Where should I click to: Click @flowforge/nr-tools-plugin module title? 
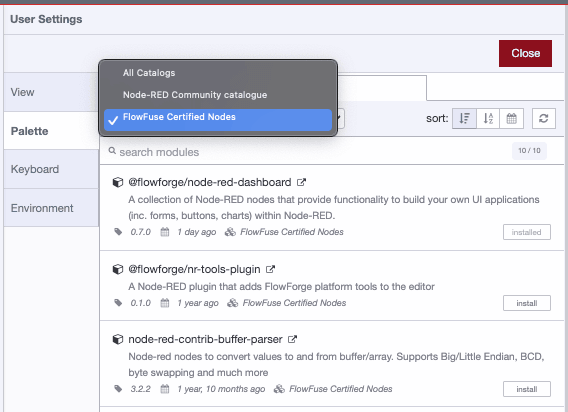(x=194, y=269)
